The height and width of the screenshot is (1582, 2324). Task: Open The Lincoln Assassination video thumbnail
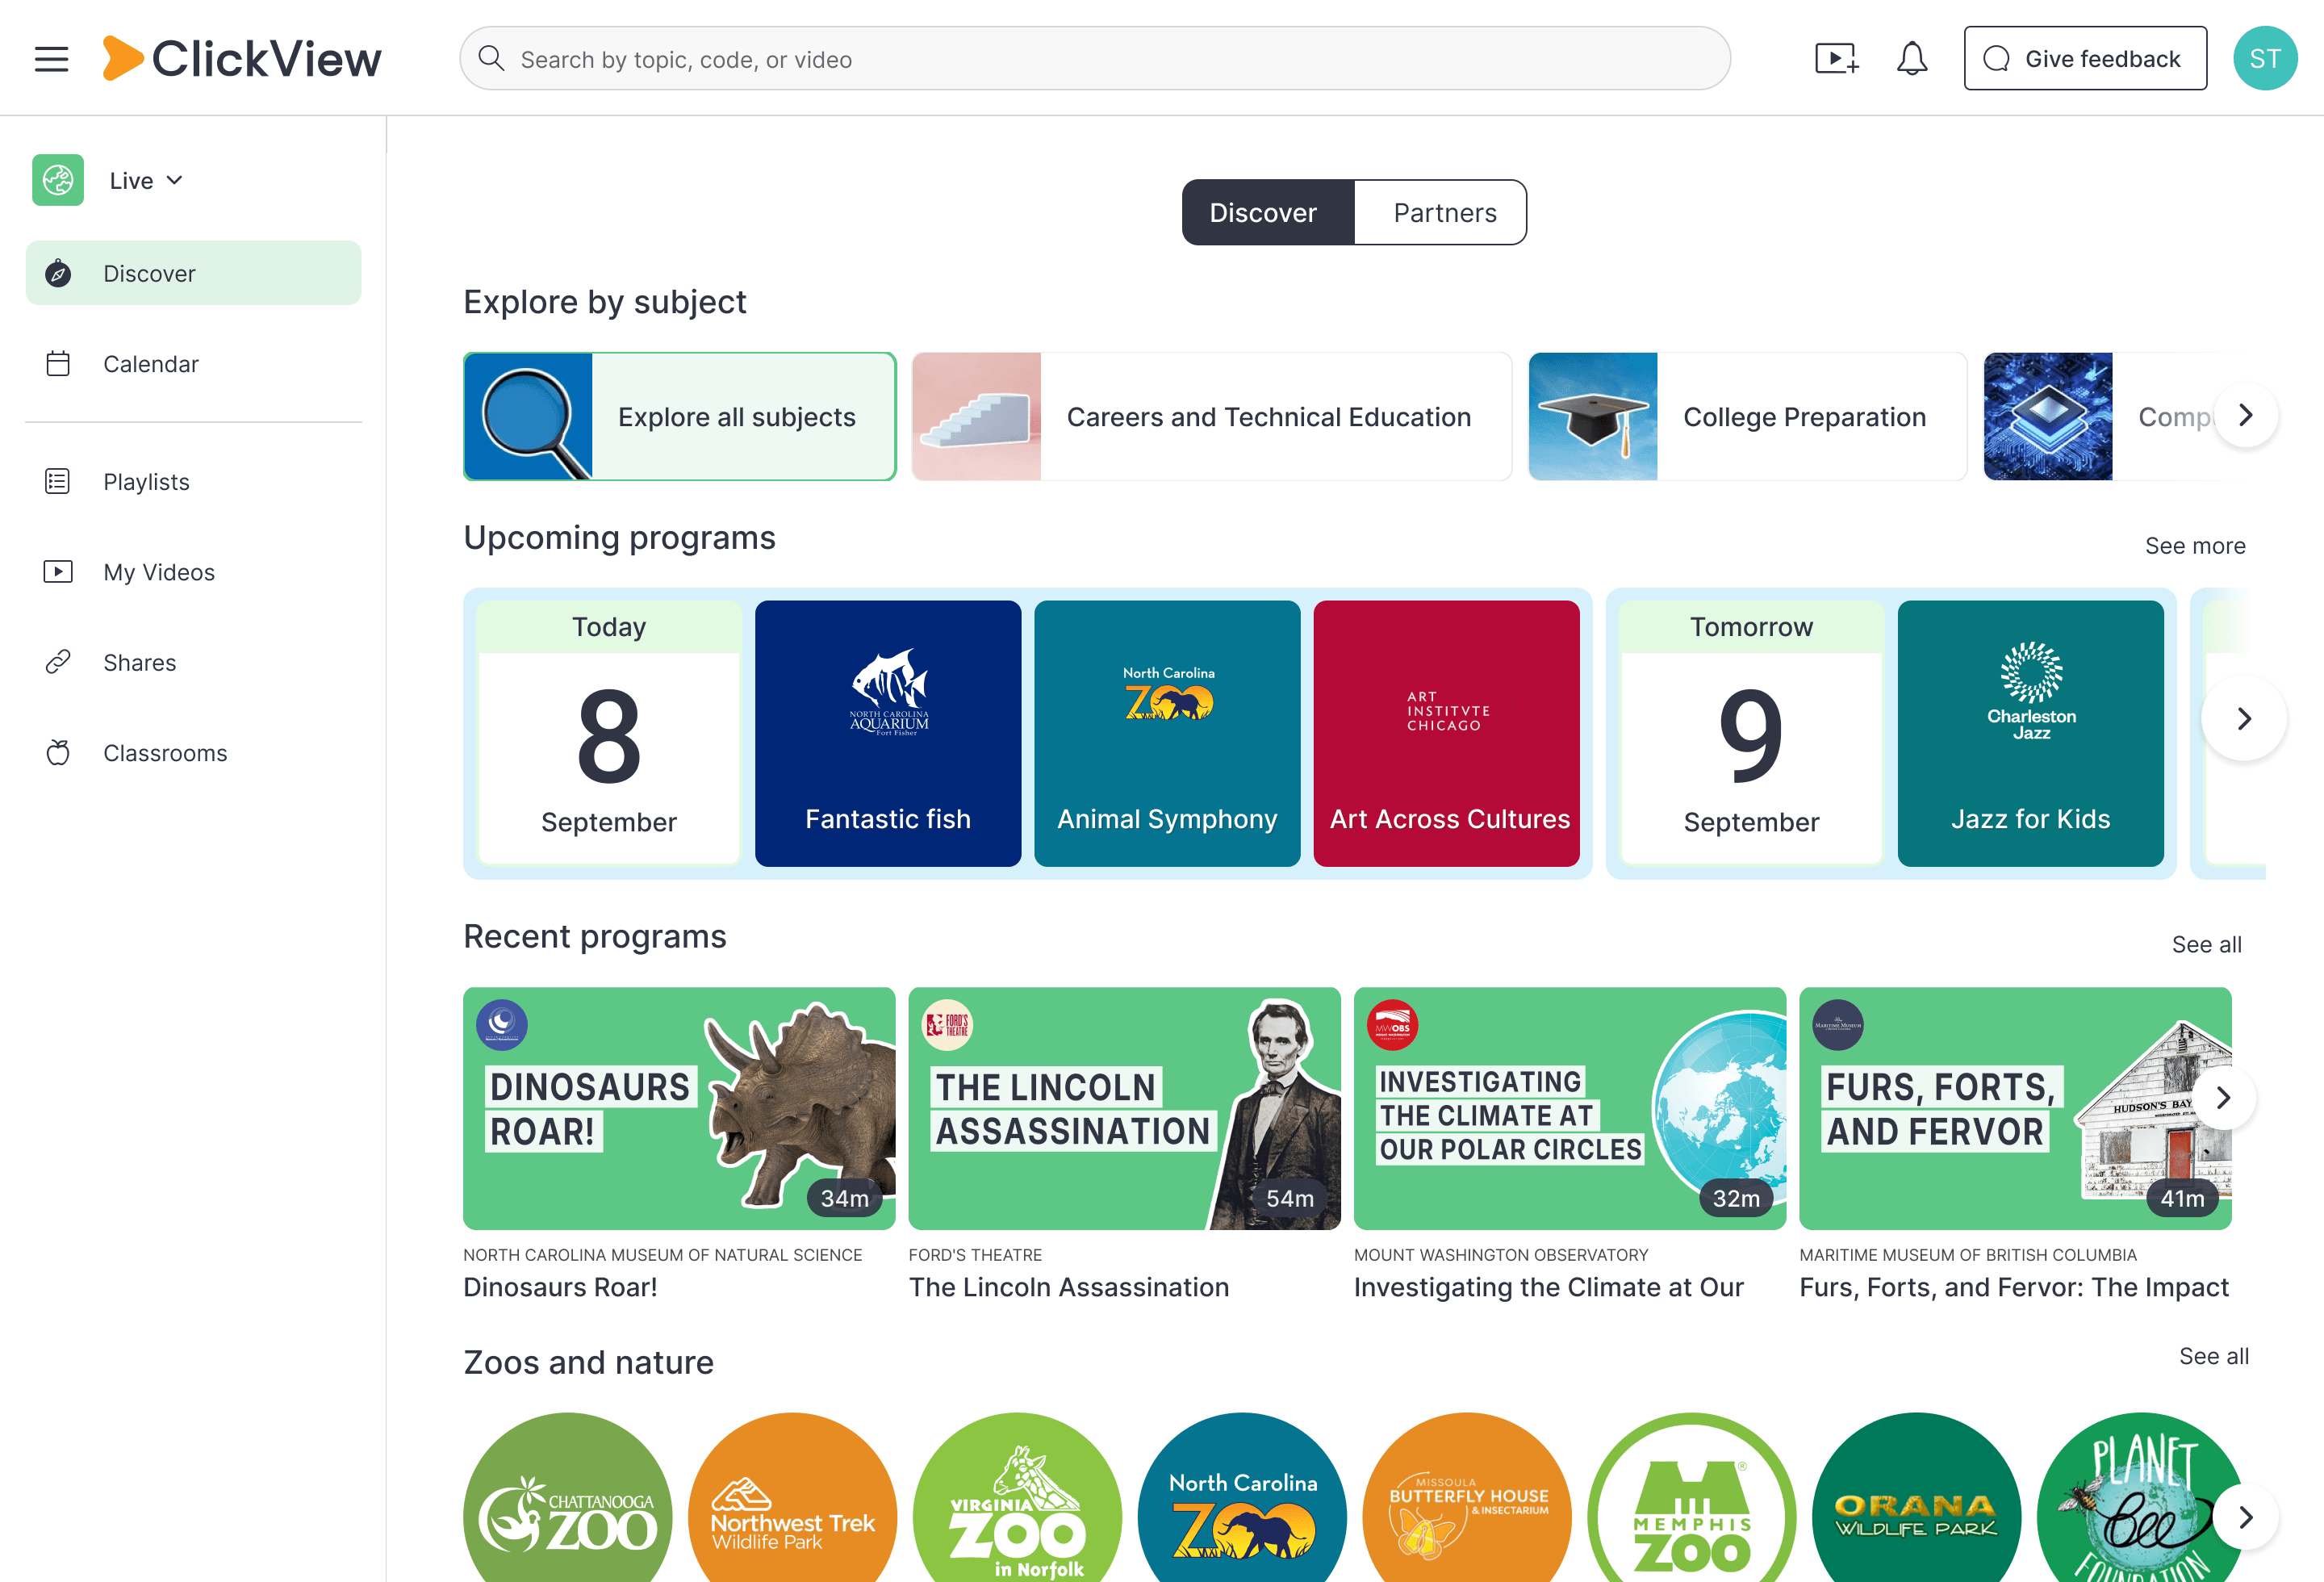[x=1125, y=1108]
